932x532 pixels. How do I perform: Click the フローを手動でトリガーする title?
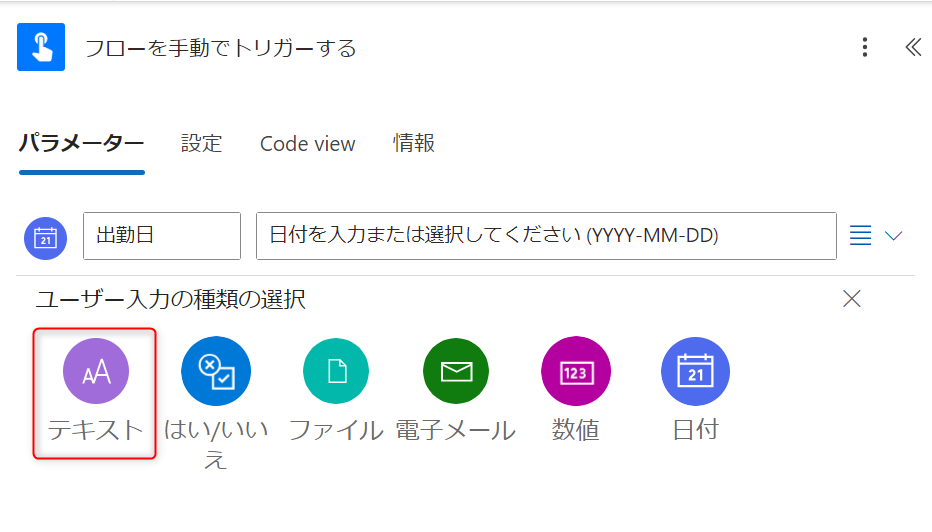pos(221,48)
